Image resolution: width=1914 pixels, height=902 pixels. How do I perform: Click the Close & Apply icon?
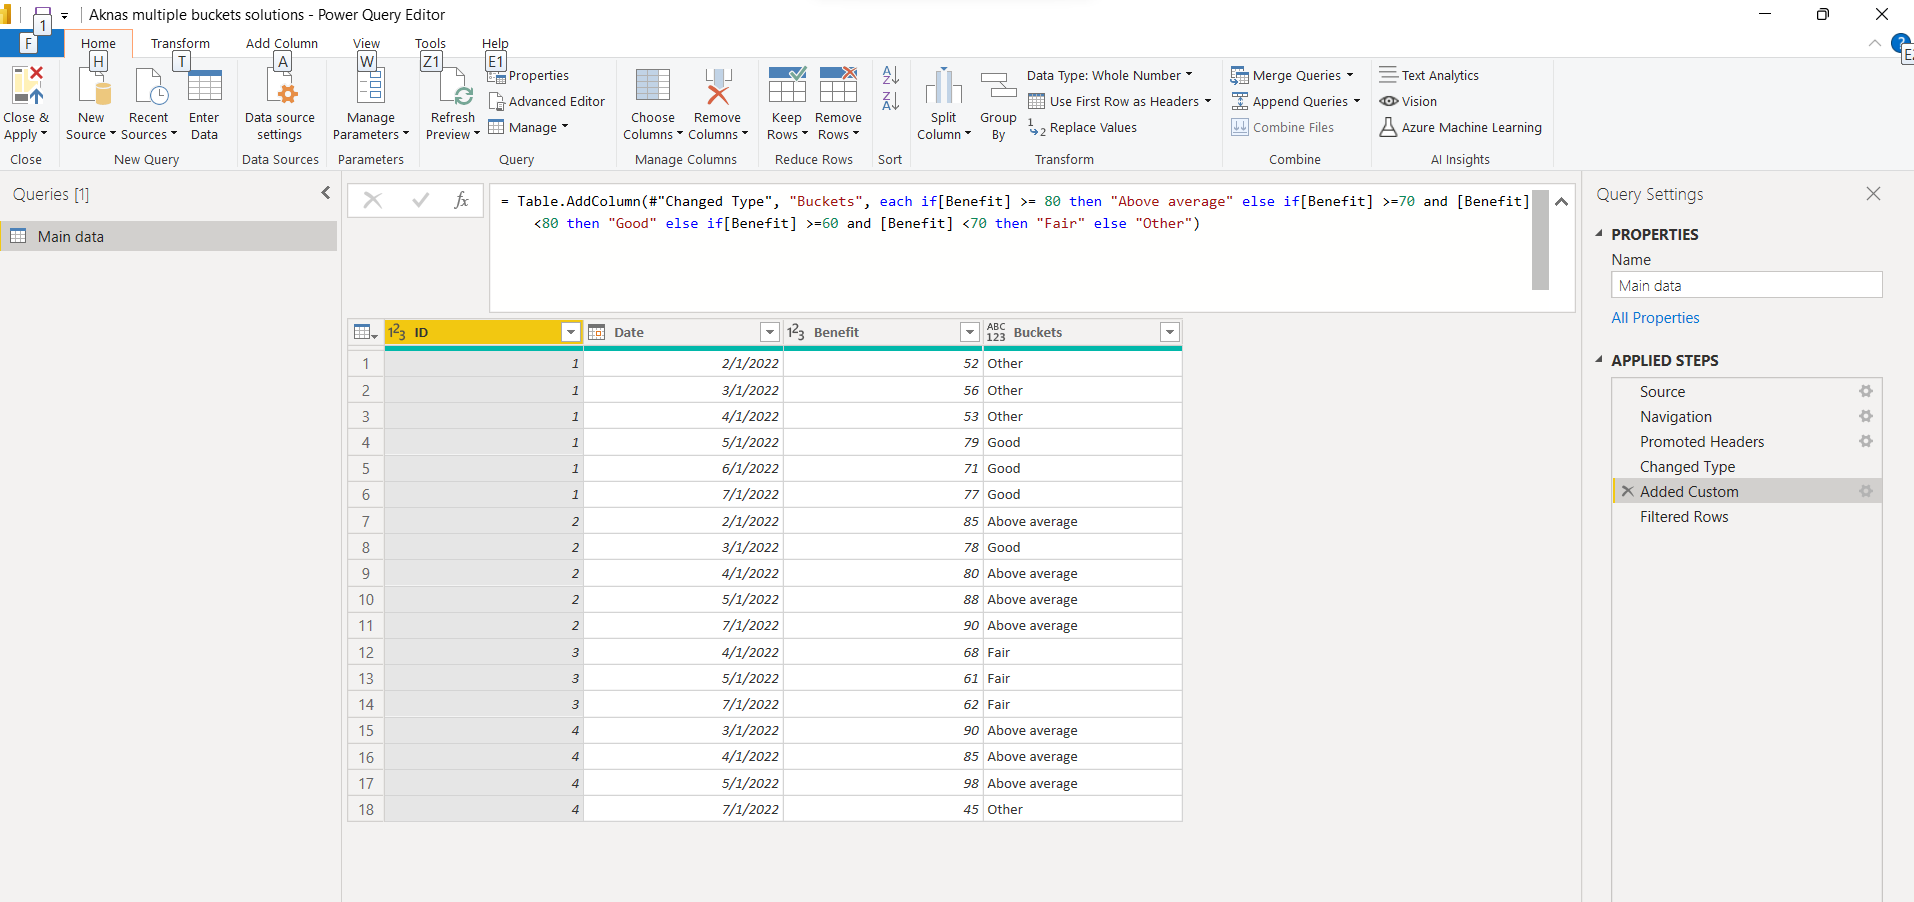[x=27, y=86]
